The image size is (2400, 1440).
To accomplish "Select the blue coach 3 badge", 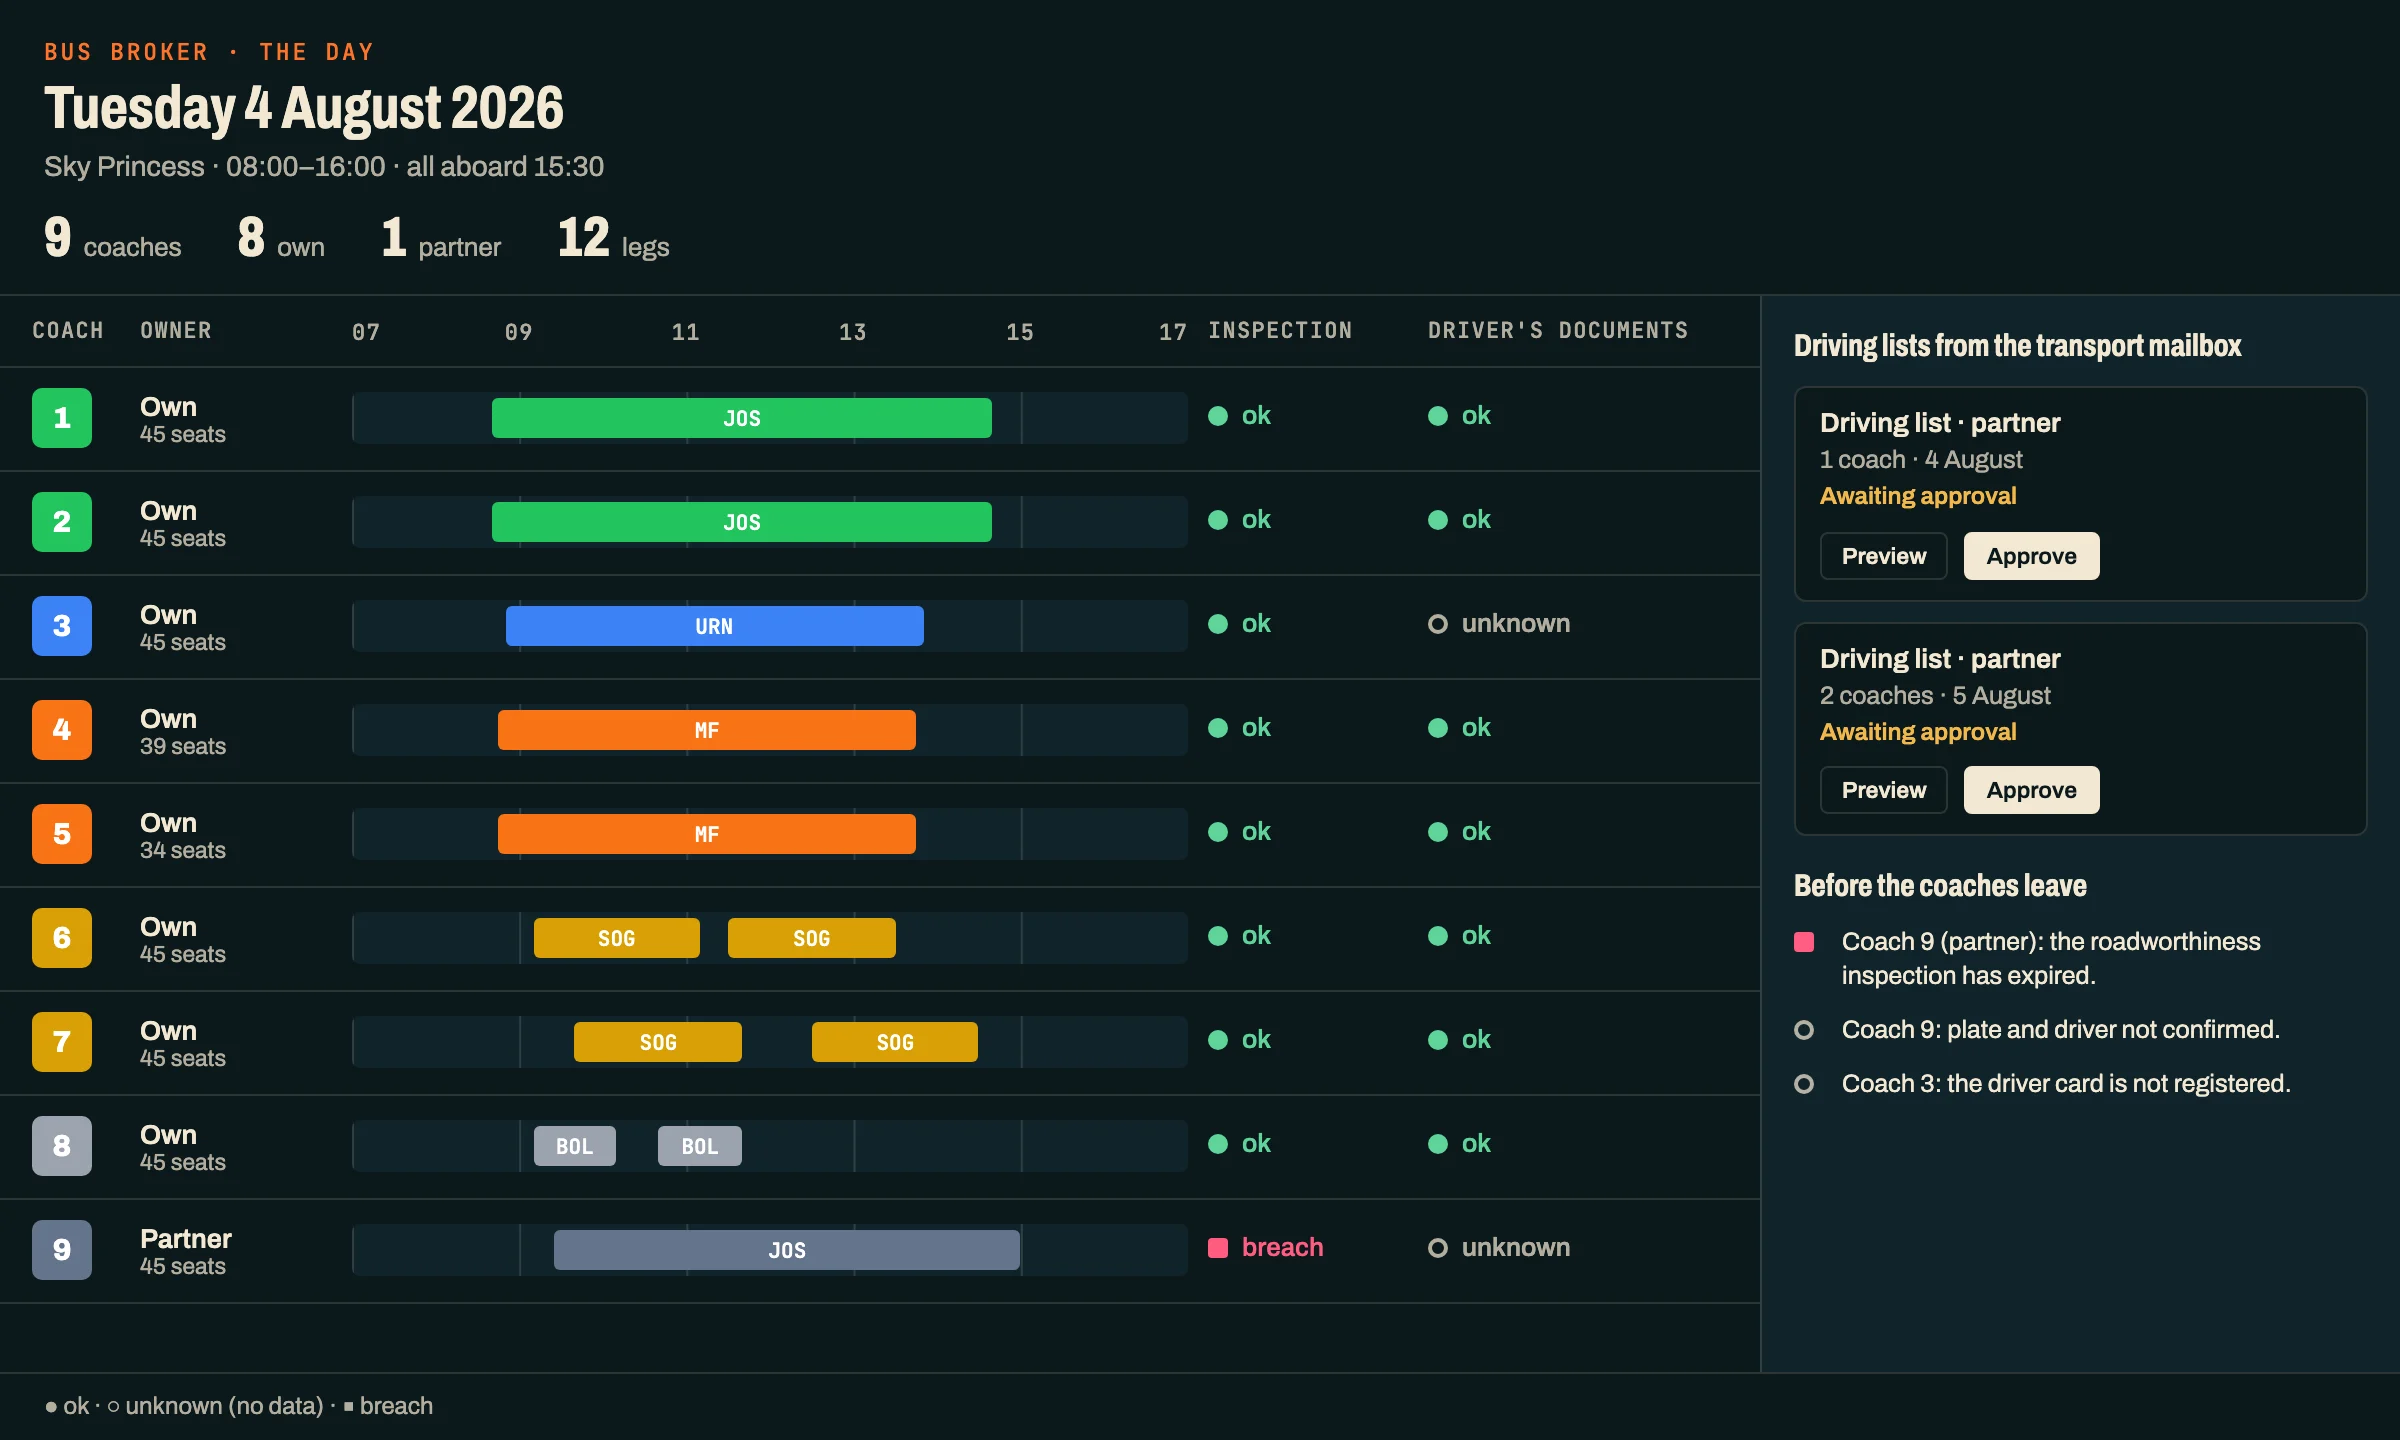I will coord(62,626).
